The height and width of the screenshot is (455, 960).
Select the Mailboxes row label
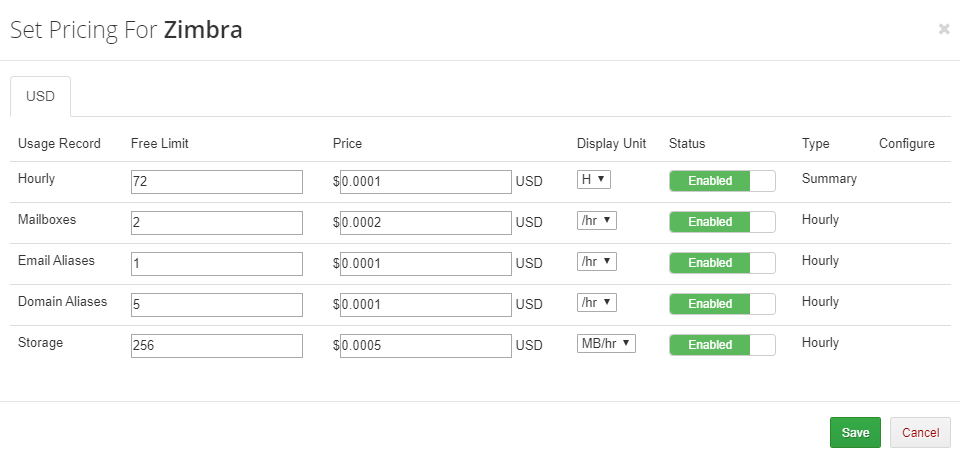click(47, 219)
